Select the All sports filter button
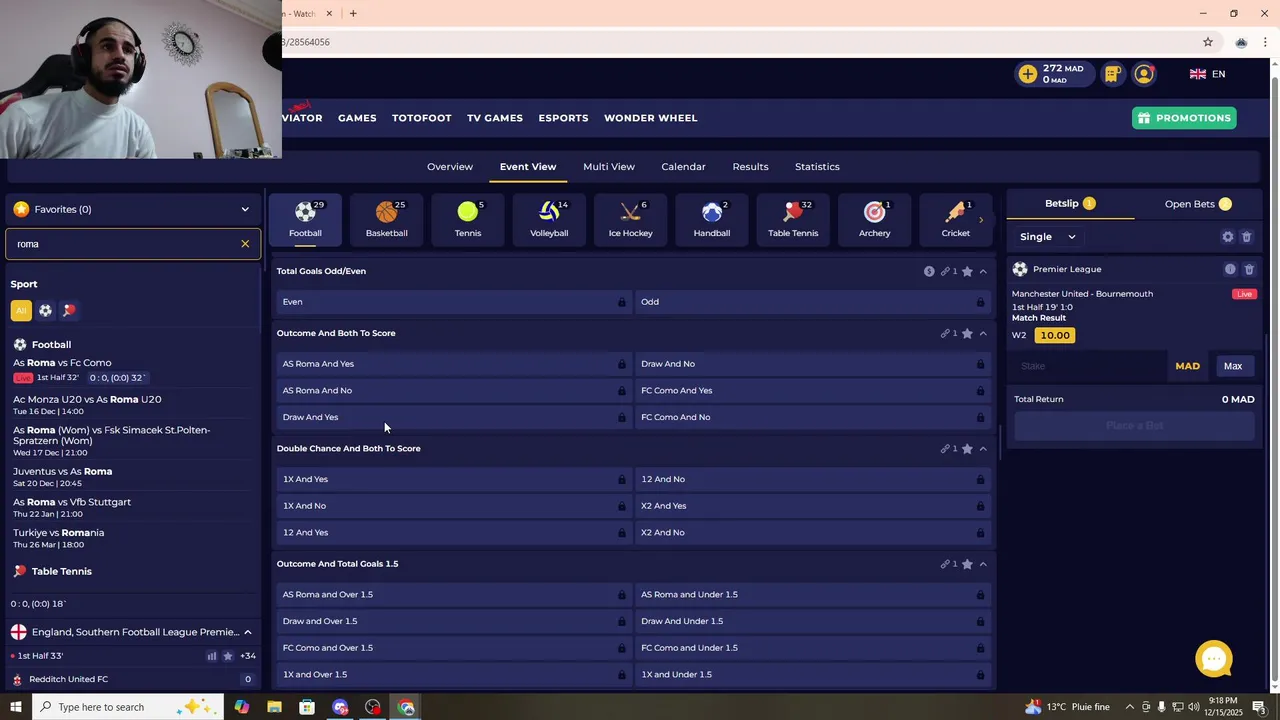 click(21, 310)
